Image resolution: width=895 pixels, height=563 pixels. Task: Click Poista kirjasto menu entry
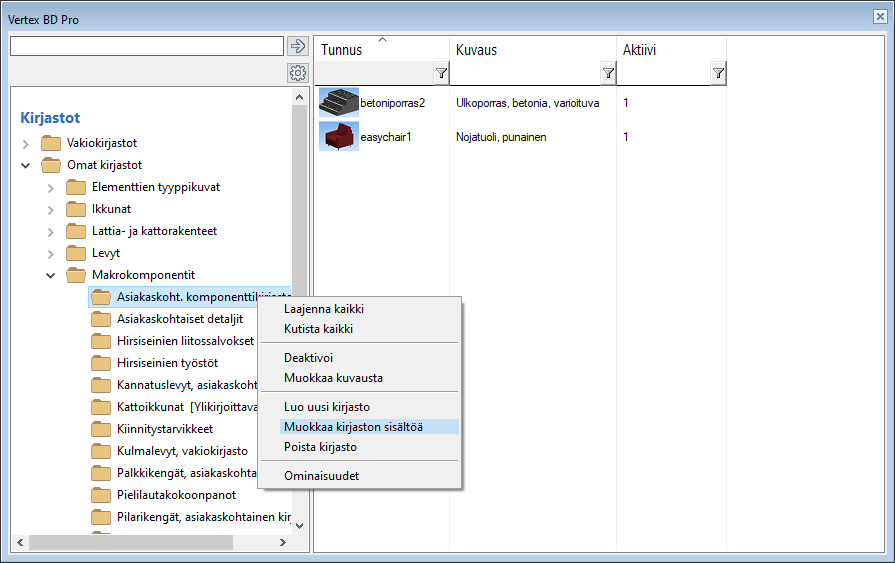point(320,447)
